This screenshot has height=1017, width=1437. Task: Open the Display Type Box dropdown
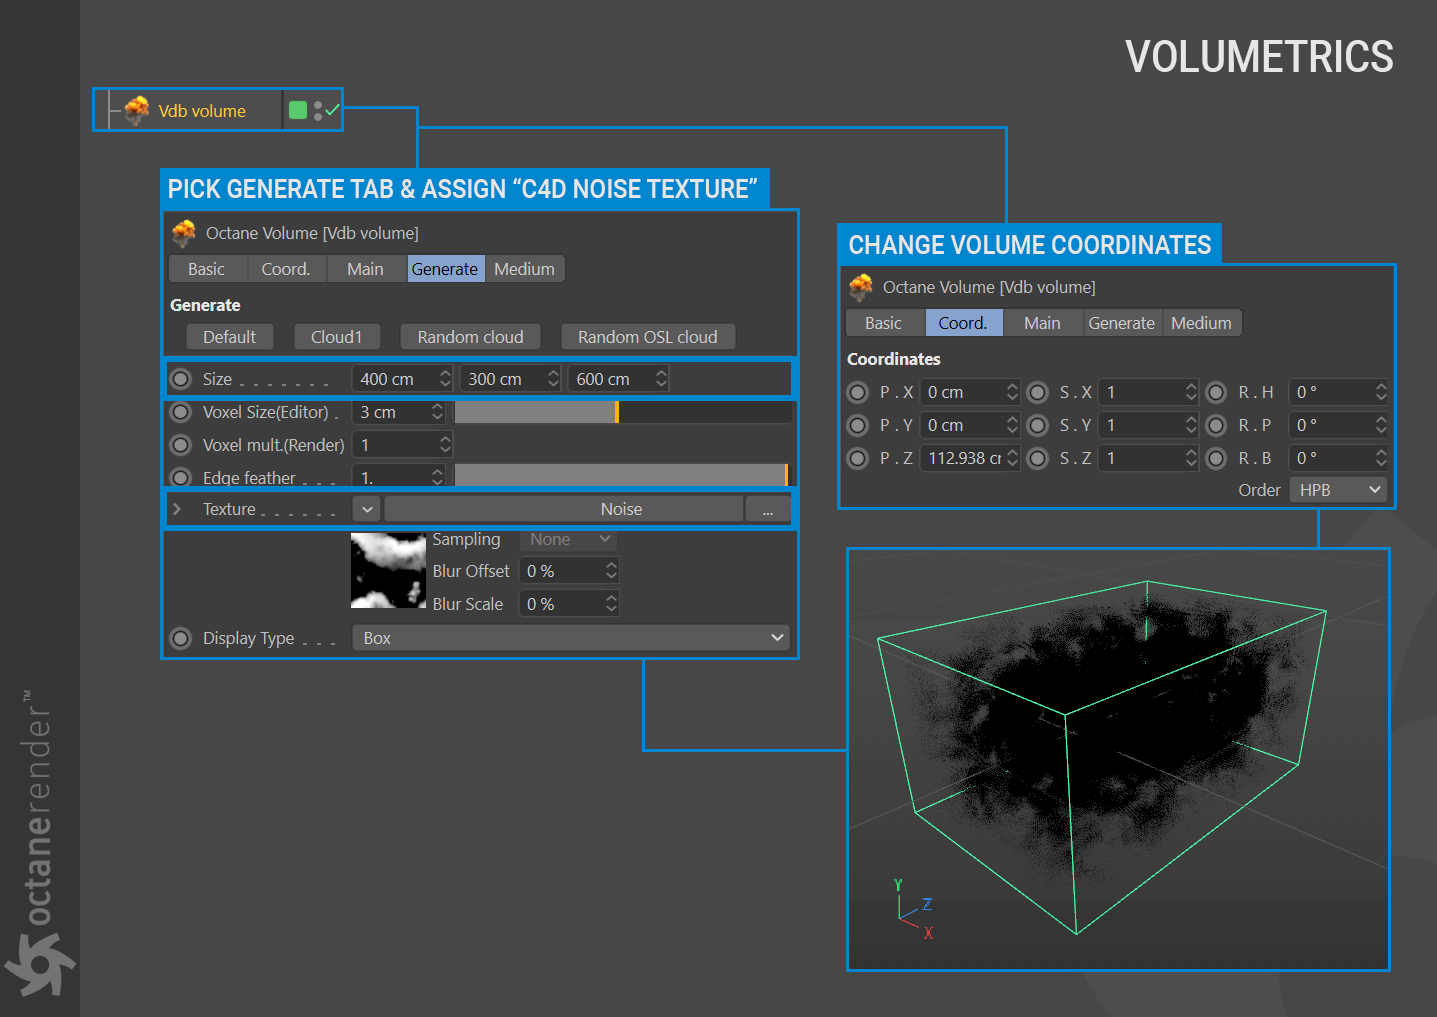tap(571, 638)
